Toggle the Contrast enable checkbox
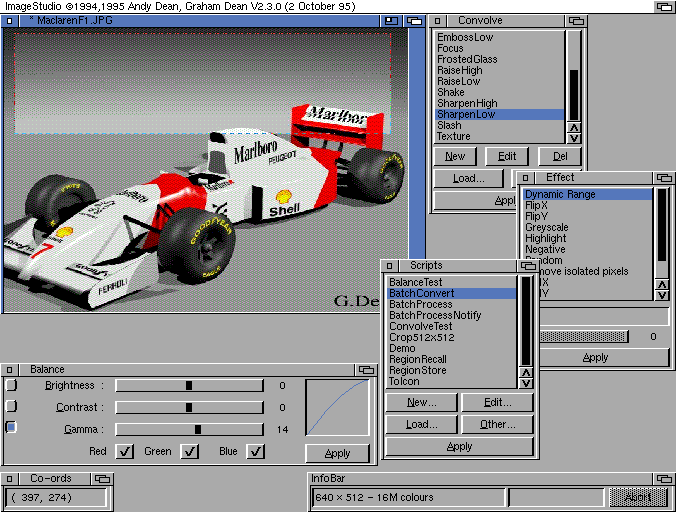This screenshot has width=676, height=512. (x=11, y=406)
